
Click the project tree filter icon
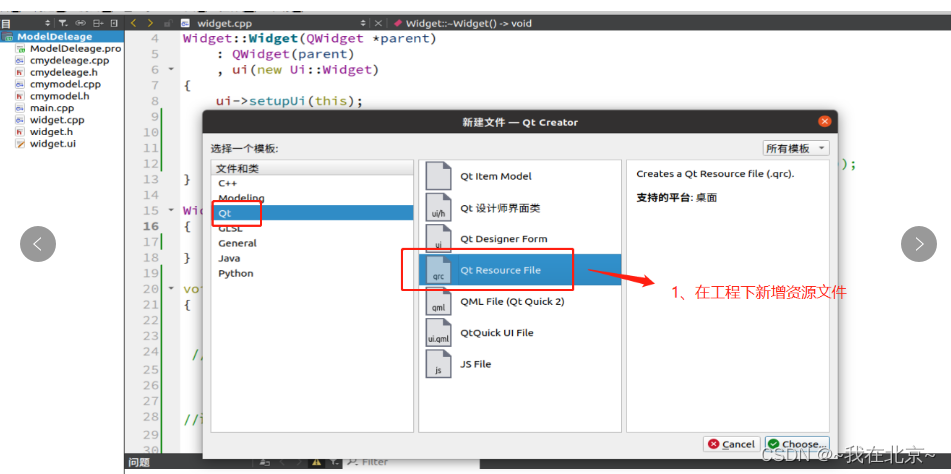[x=63, y=23]
